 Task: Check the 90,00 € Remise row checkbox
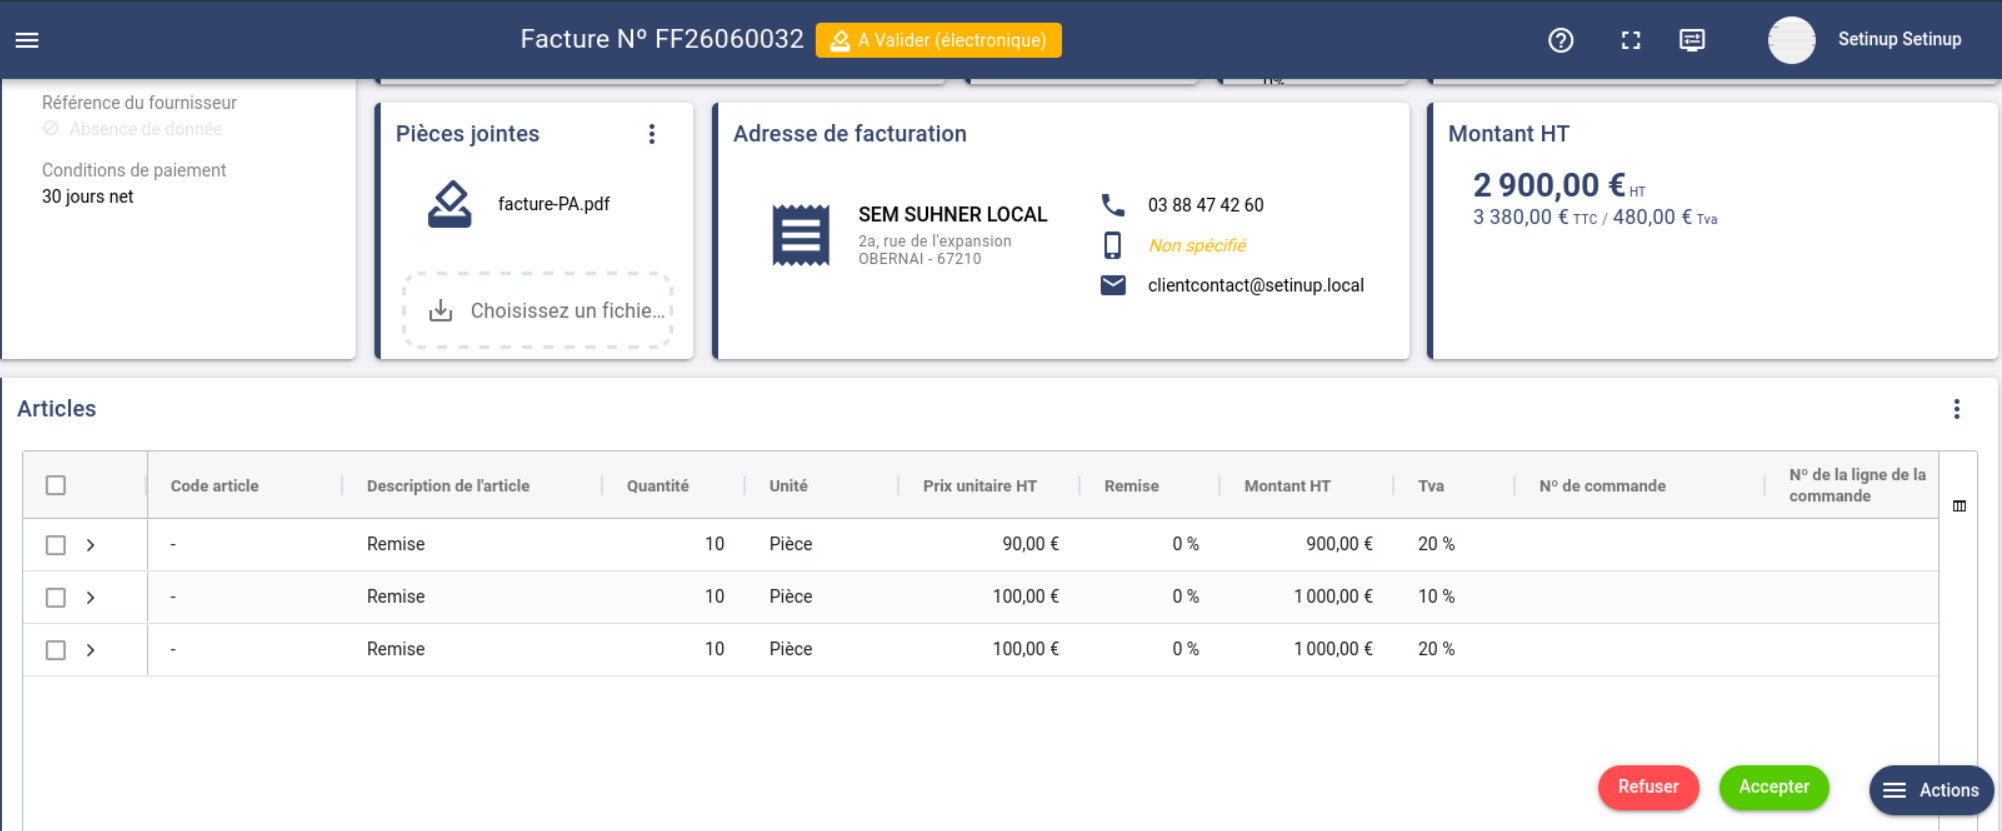[x=56, y=545]
